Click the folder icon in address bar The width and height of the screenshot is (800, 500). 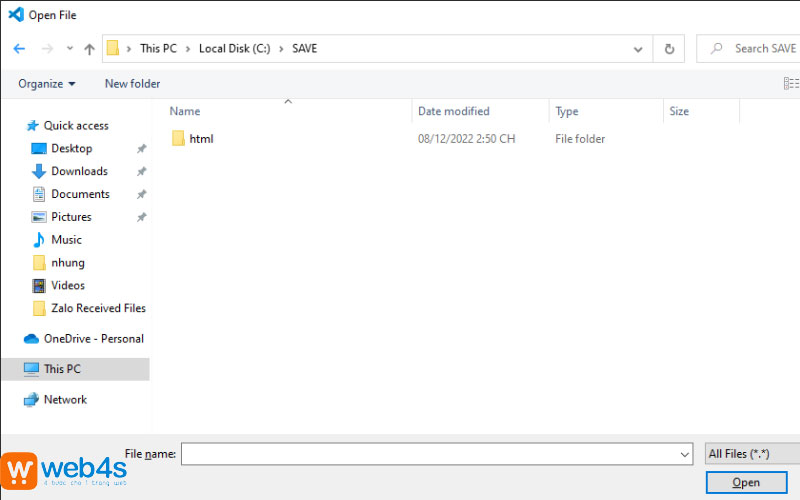point(113,48)
